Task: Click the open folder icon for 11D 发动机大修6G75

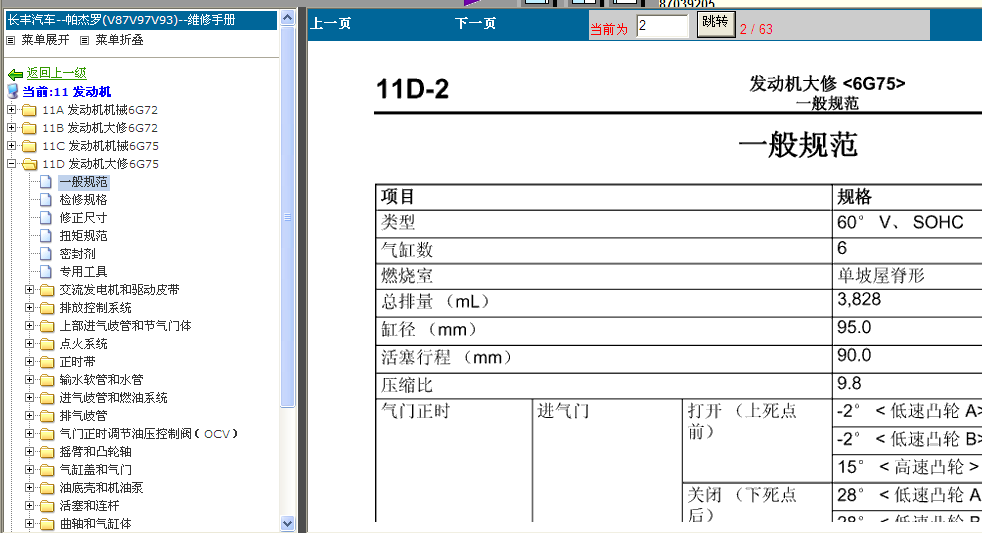Action: [29, 164]
